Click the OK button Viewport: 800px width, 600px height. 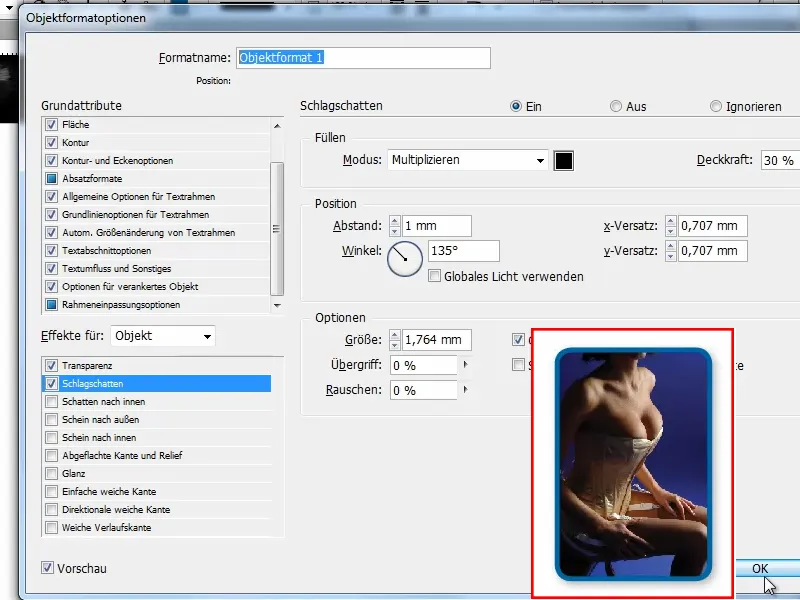coord(767,568)
